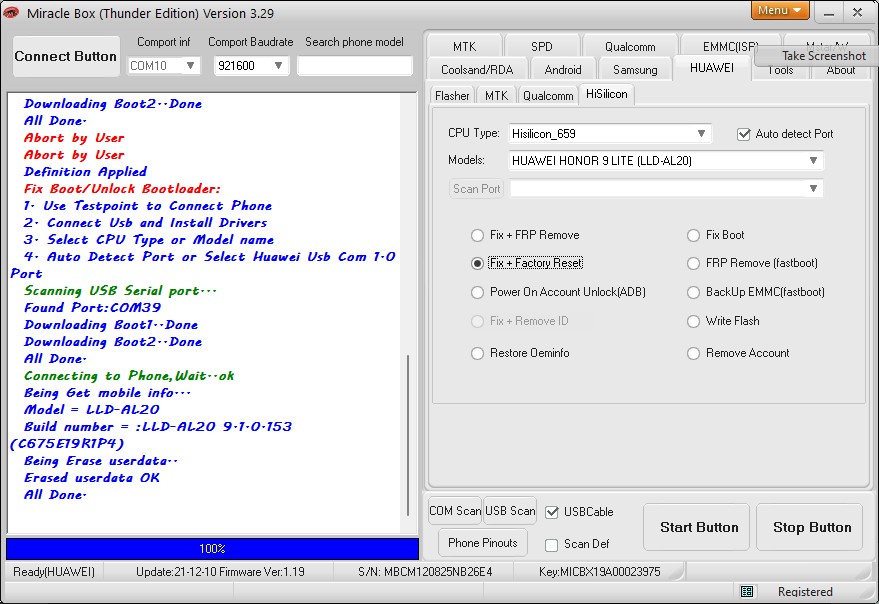This screenshot has height=604, width=879.
Task: Open Phone Pinouts
Action: coord(482,543)
